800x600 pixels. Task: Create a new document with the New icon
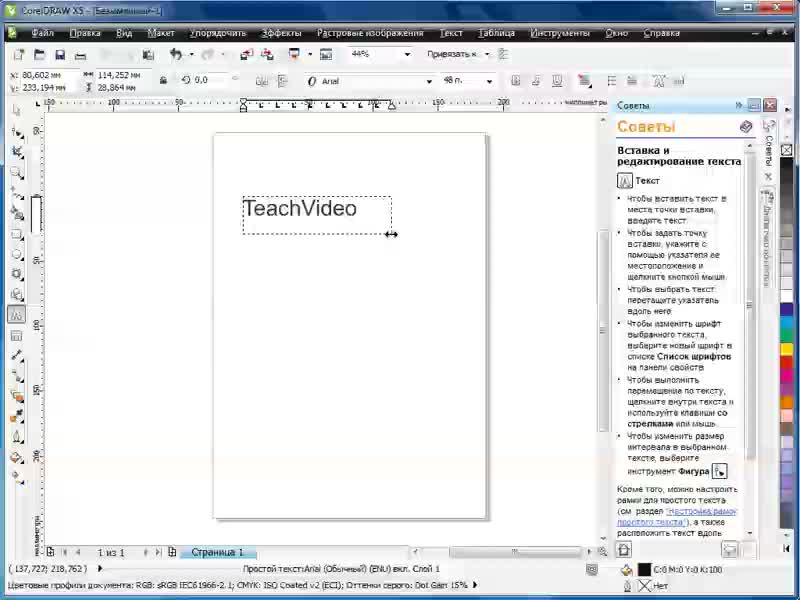18,55
